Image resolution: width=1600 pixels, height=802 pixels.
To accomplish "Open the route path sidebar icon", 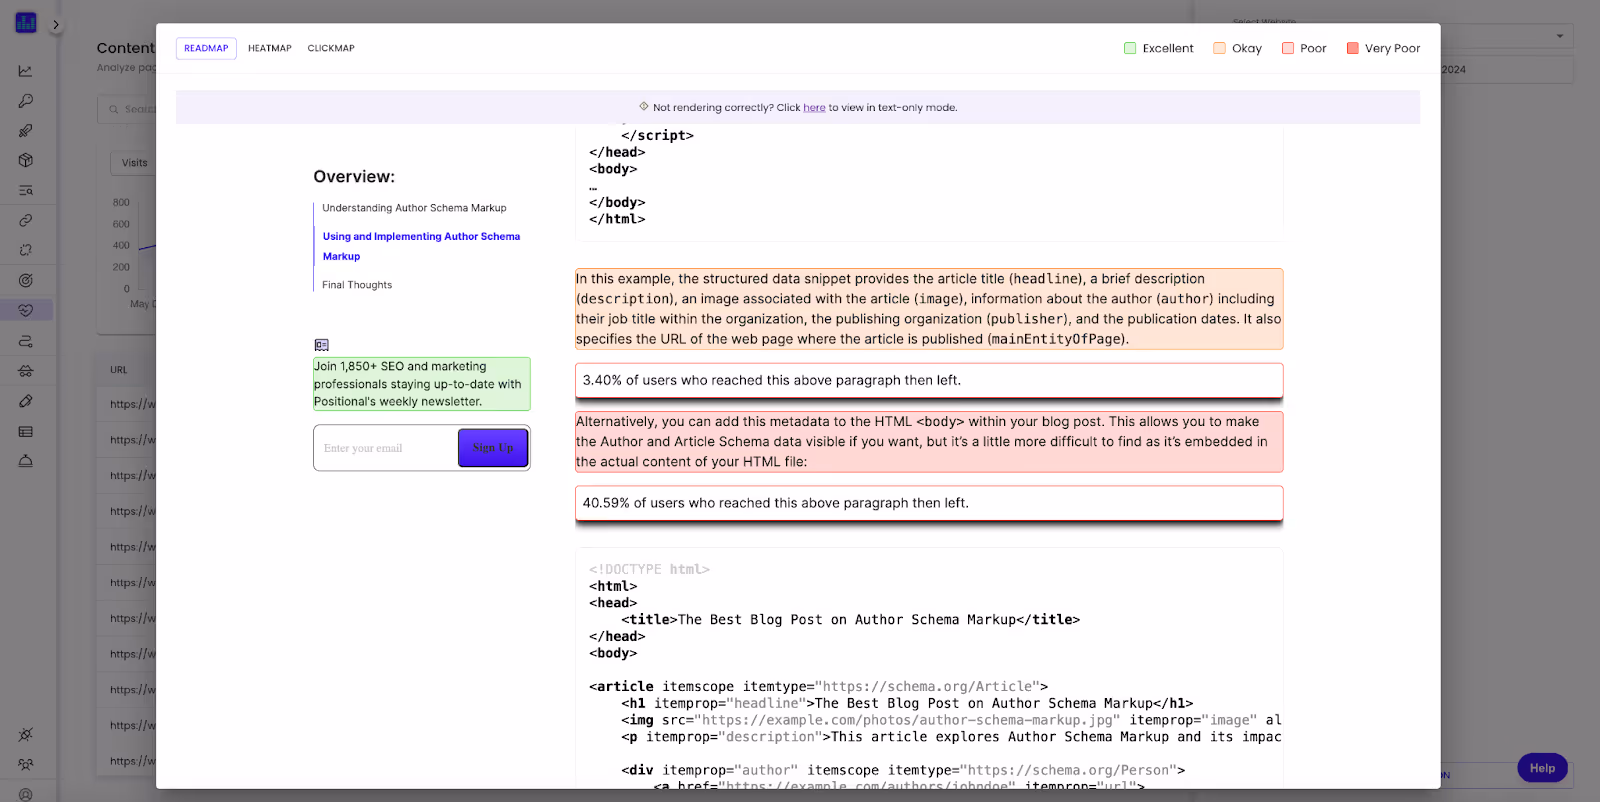I will (x=26, y=341).
